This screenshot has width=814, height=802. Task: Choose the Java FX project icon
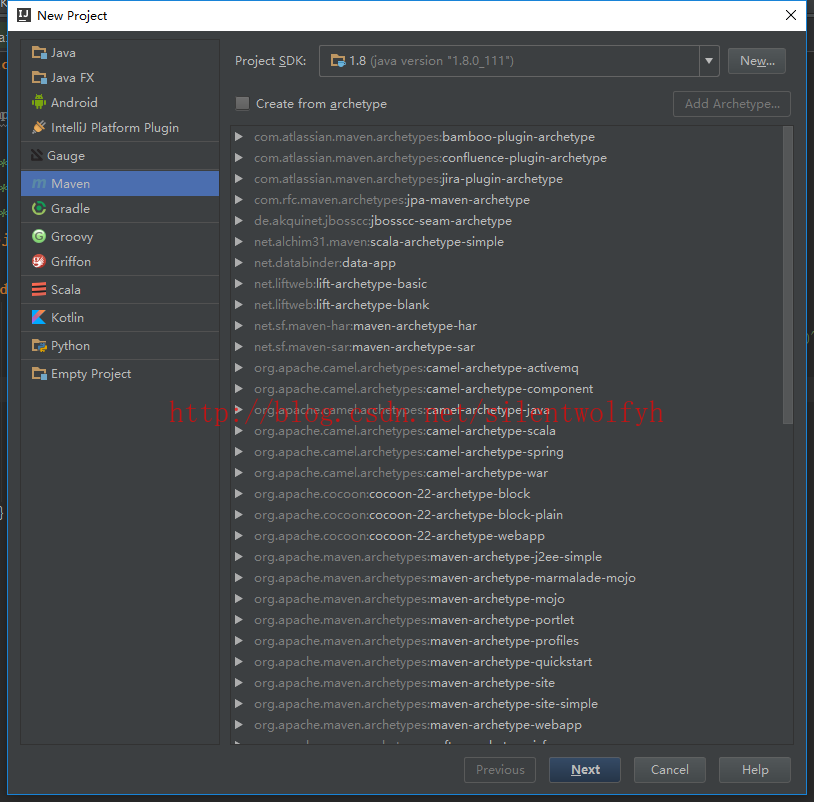[x=39, y=78]
